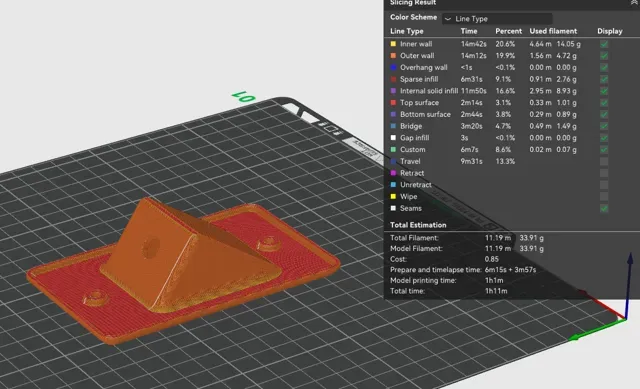Click the Time column header
640x389 pixels.
[x=469, y=31]
